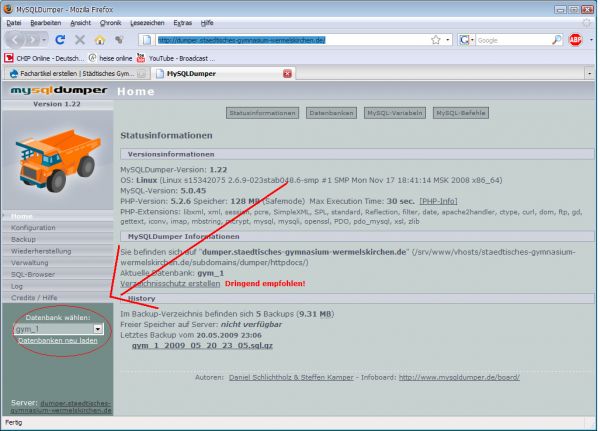
Task: Open the CHIP Online bookmark
Action: point(44,58)
